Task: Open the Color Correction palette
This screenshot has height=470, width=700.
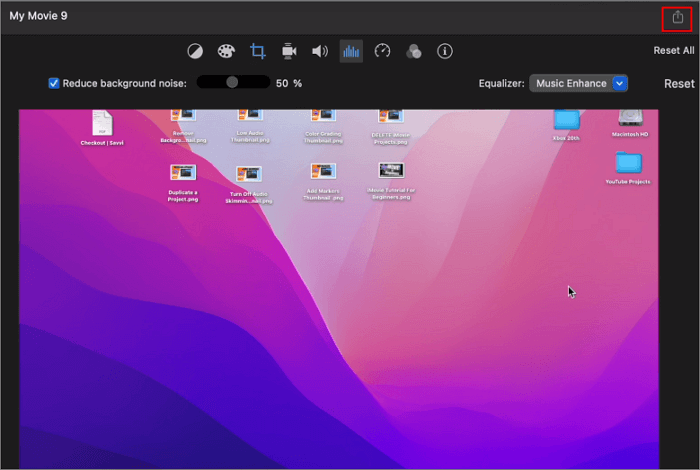Action: [226, 51]
